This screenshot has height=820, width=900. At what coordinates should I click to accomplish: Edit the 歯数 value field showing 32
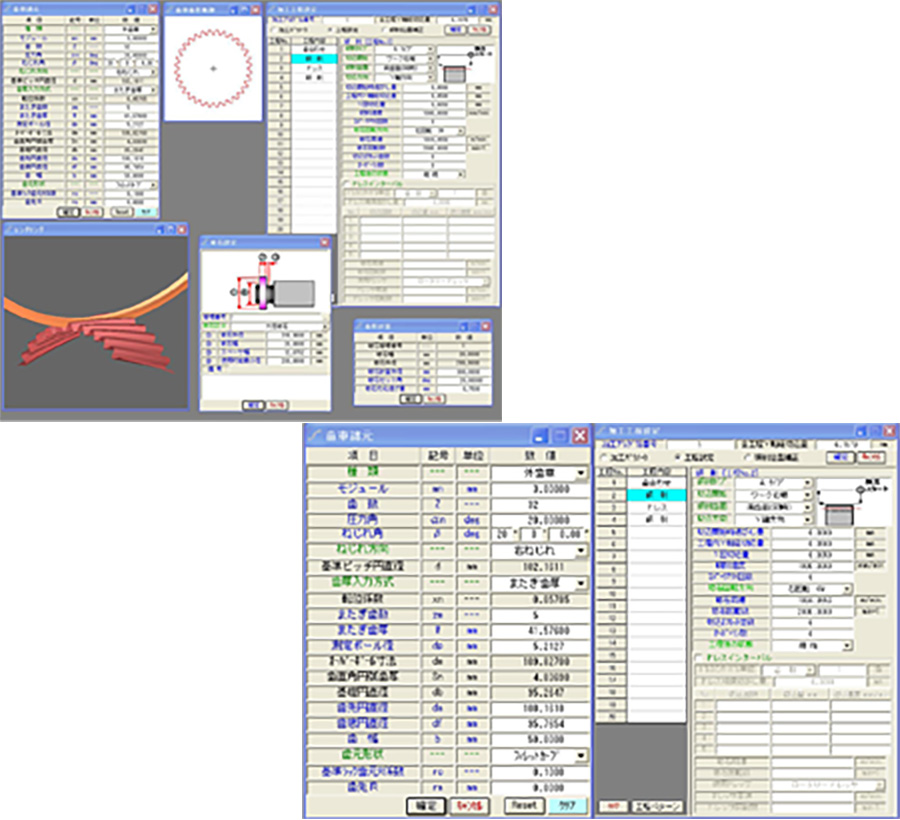click(538, 505)
